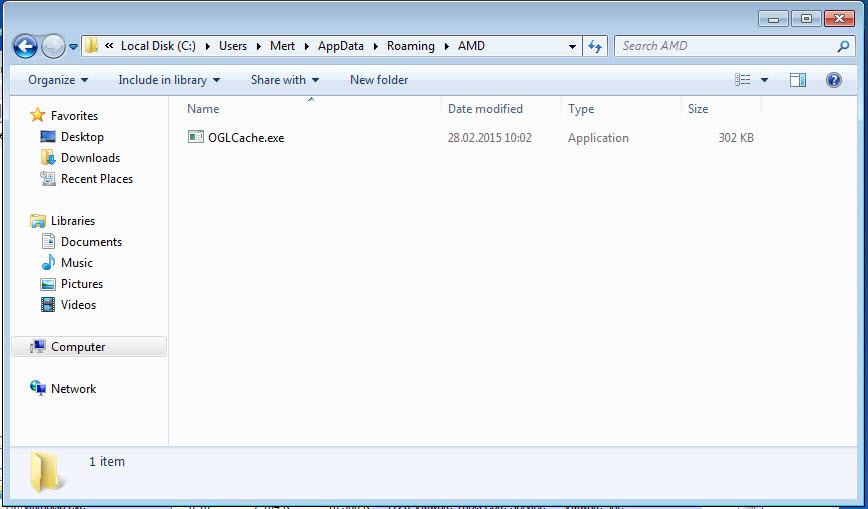Click the Back navigation arrow button

(25, 46)
